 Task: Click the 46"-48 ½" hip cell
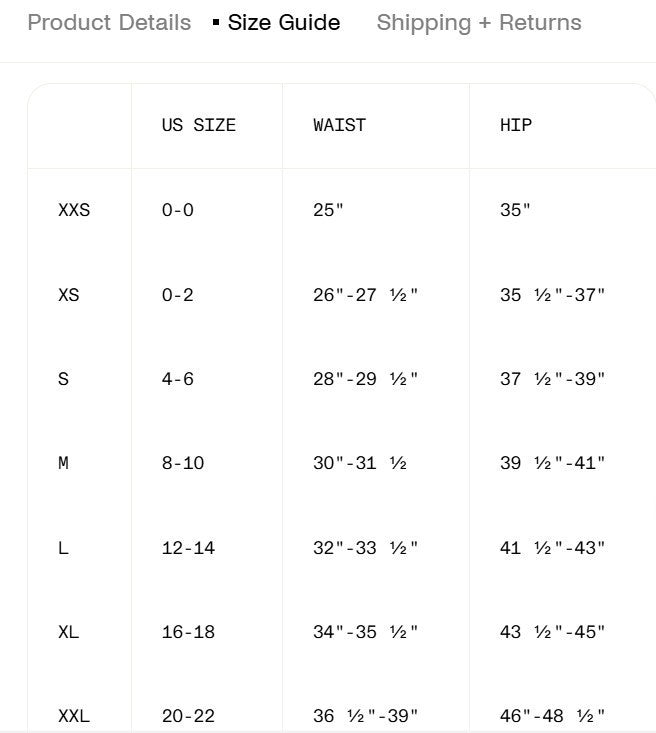tap(552, 716)
